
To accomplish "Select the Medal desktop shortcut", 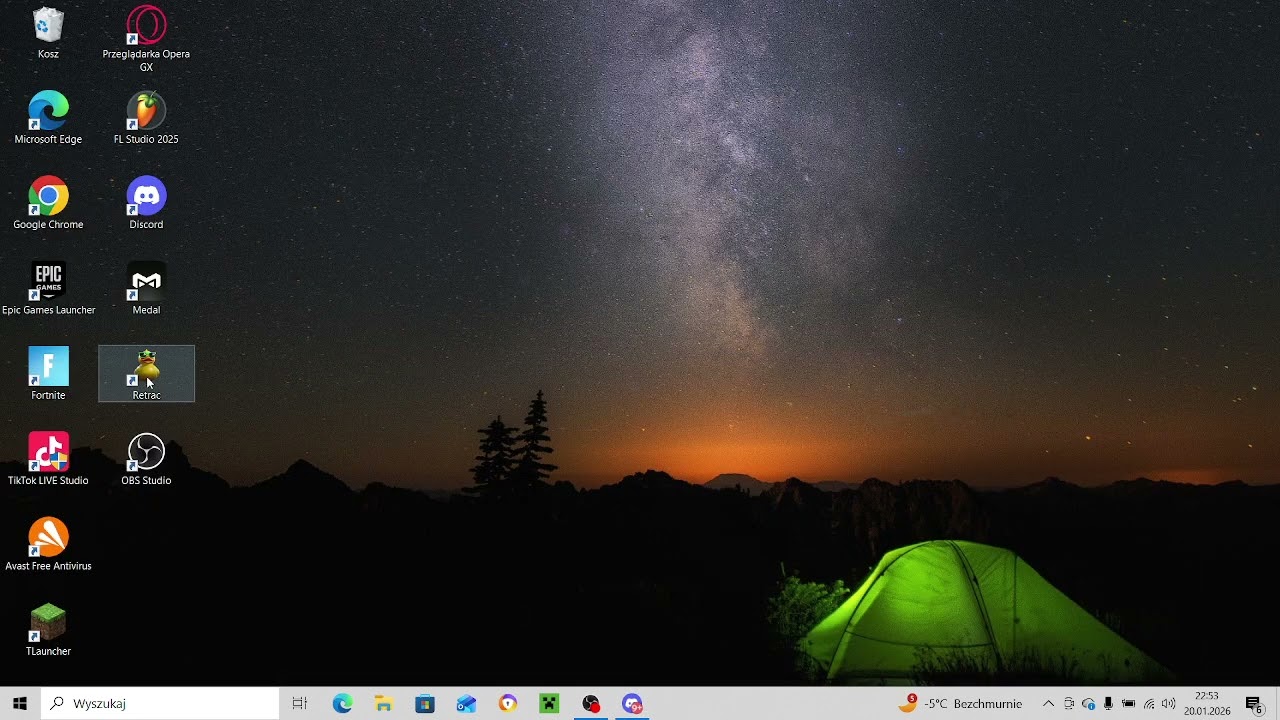I will coord(146,289).
